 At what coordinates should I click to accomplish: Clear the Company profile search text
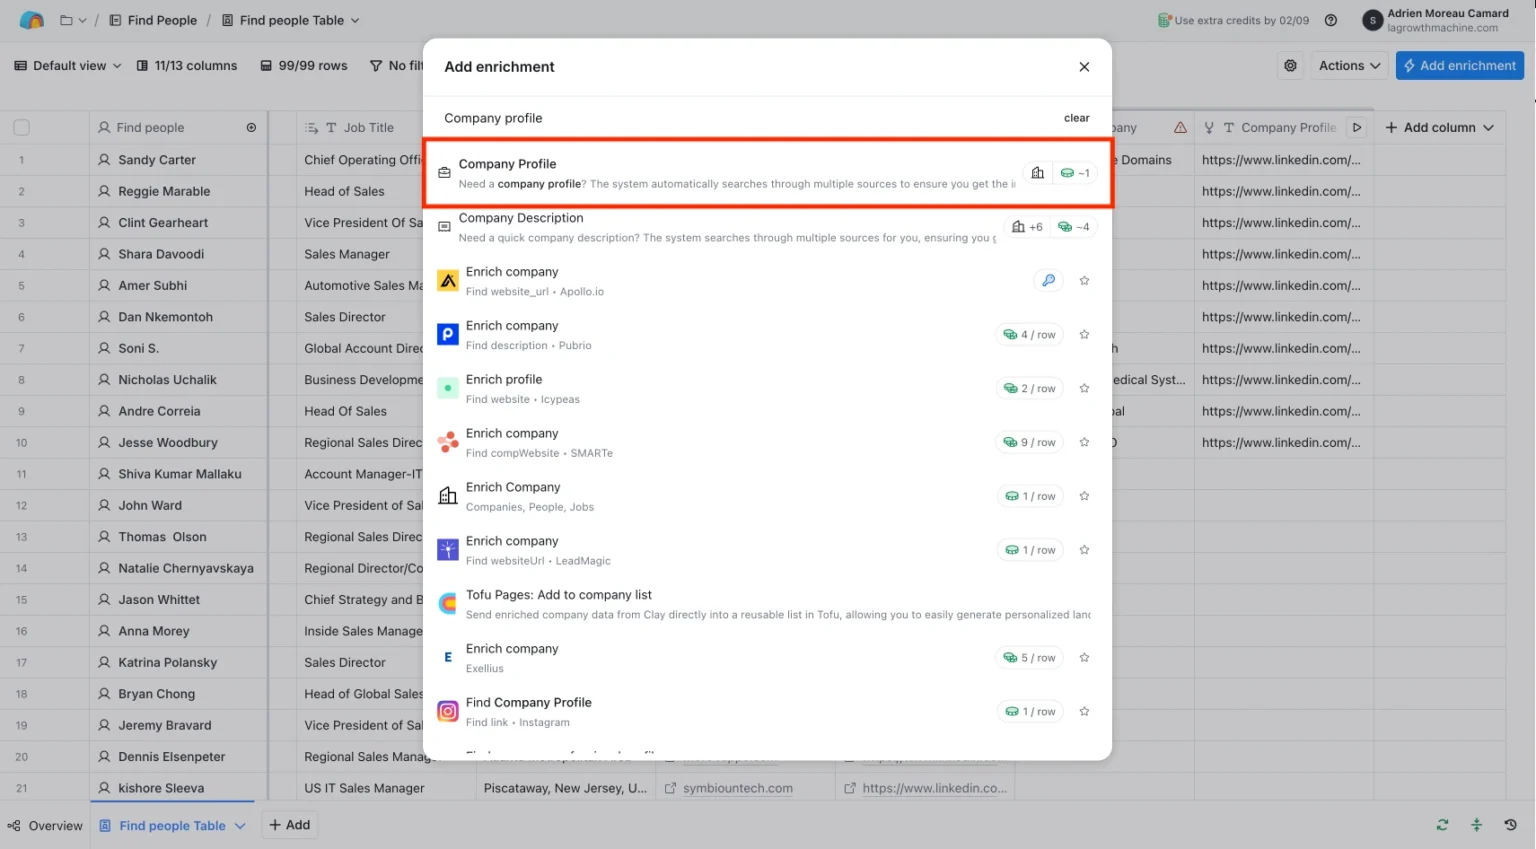click(1076, 118)
